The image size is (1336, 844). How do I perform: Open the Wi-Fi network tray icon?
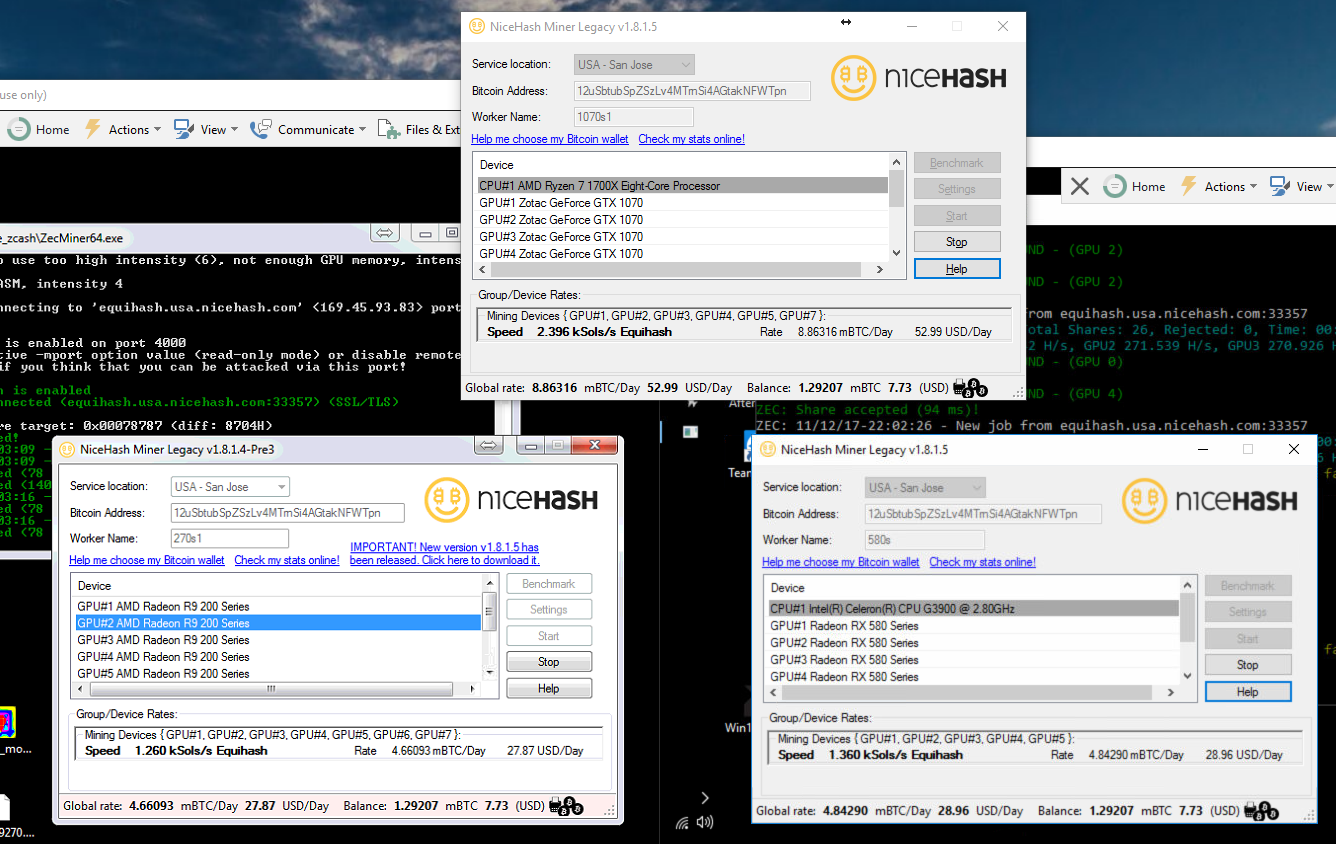(682, 823)
